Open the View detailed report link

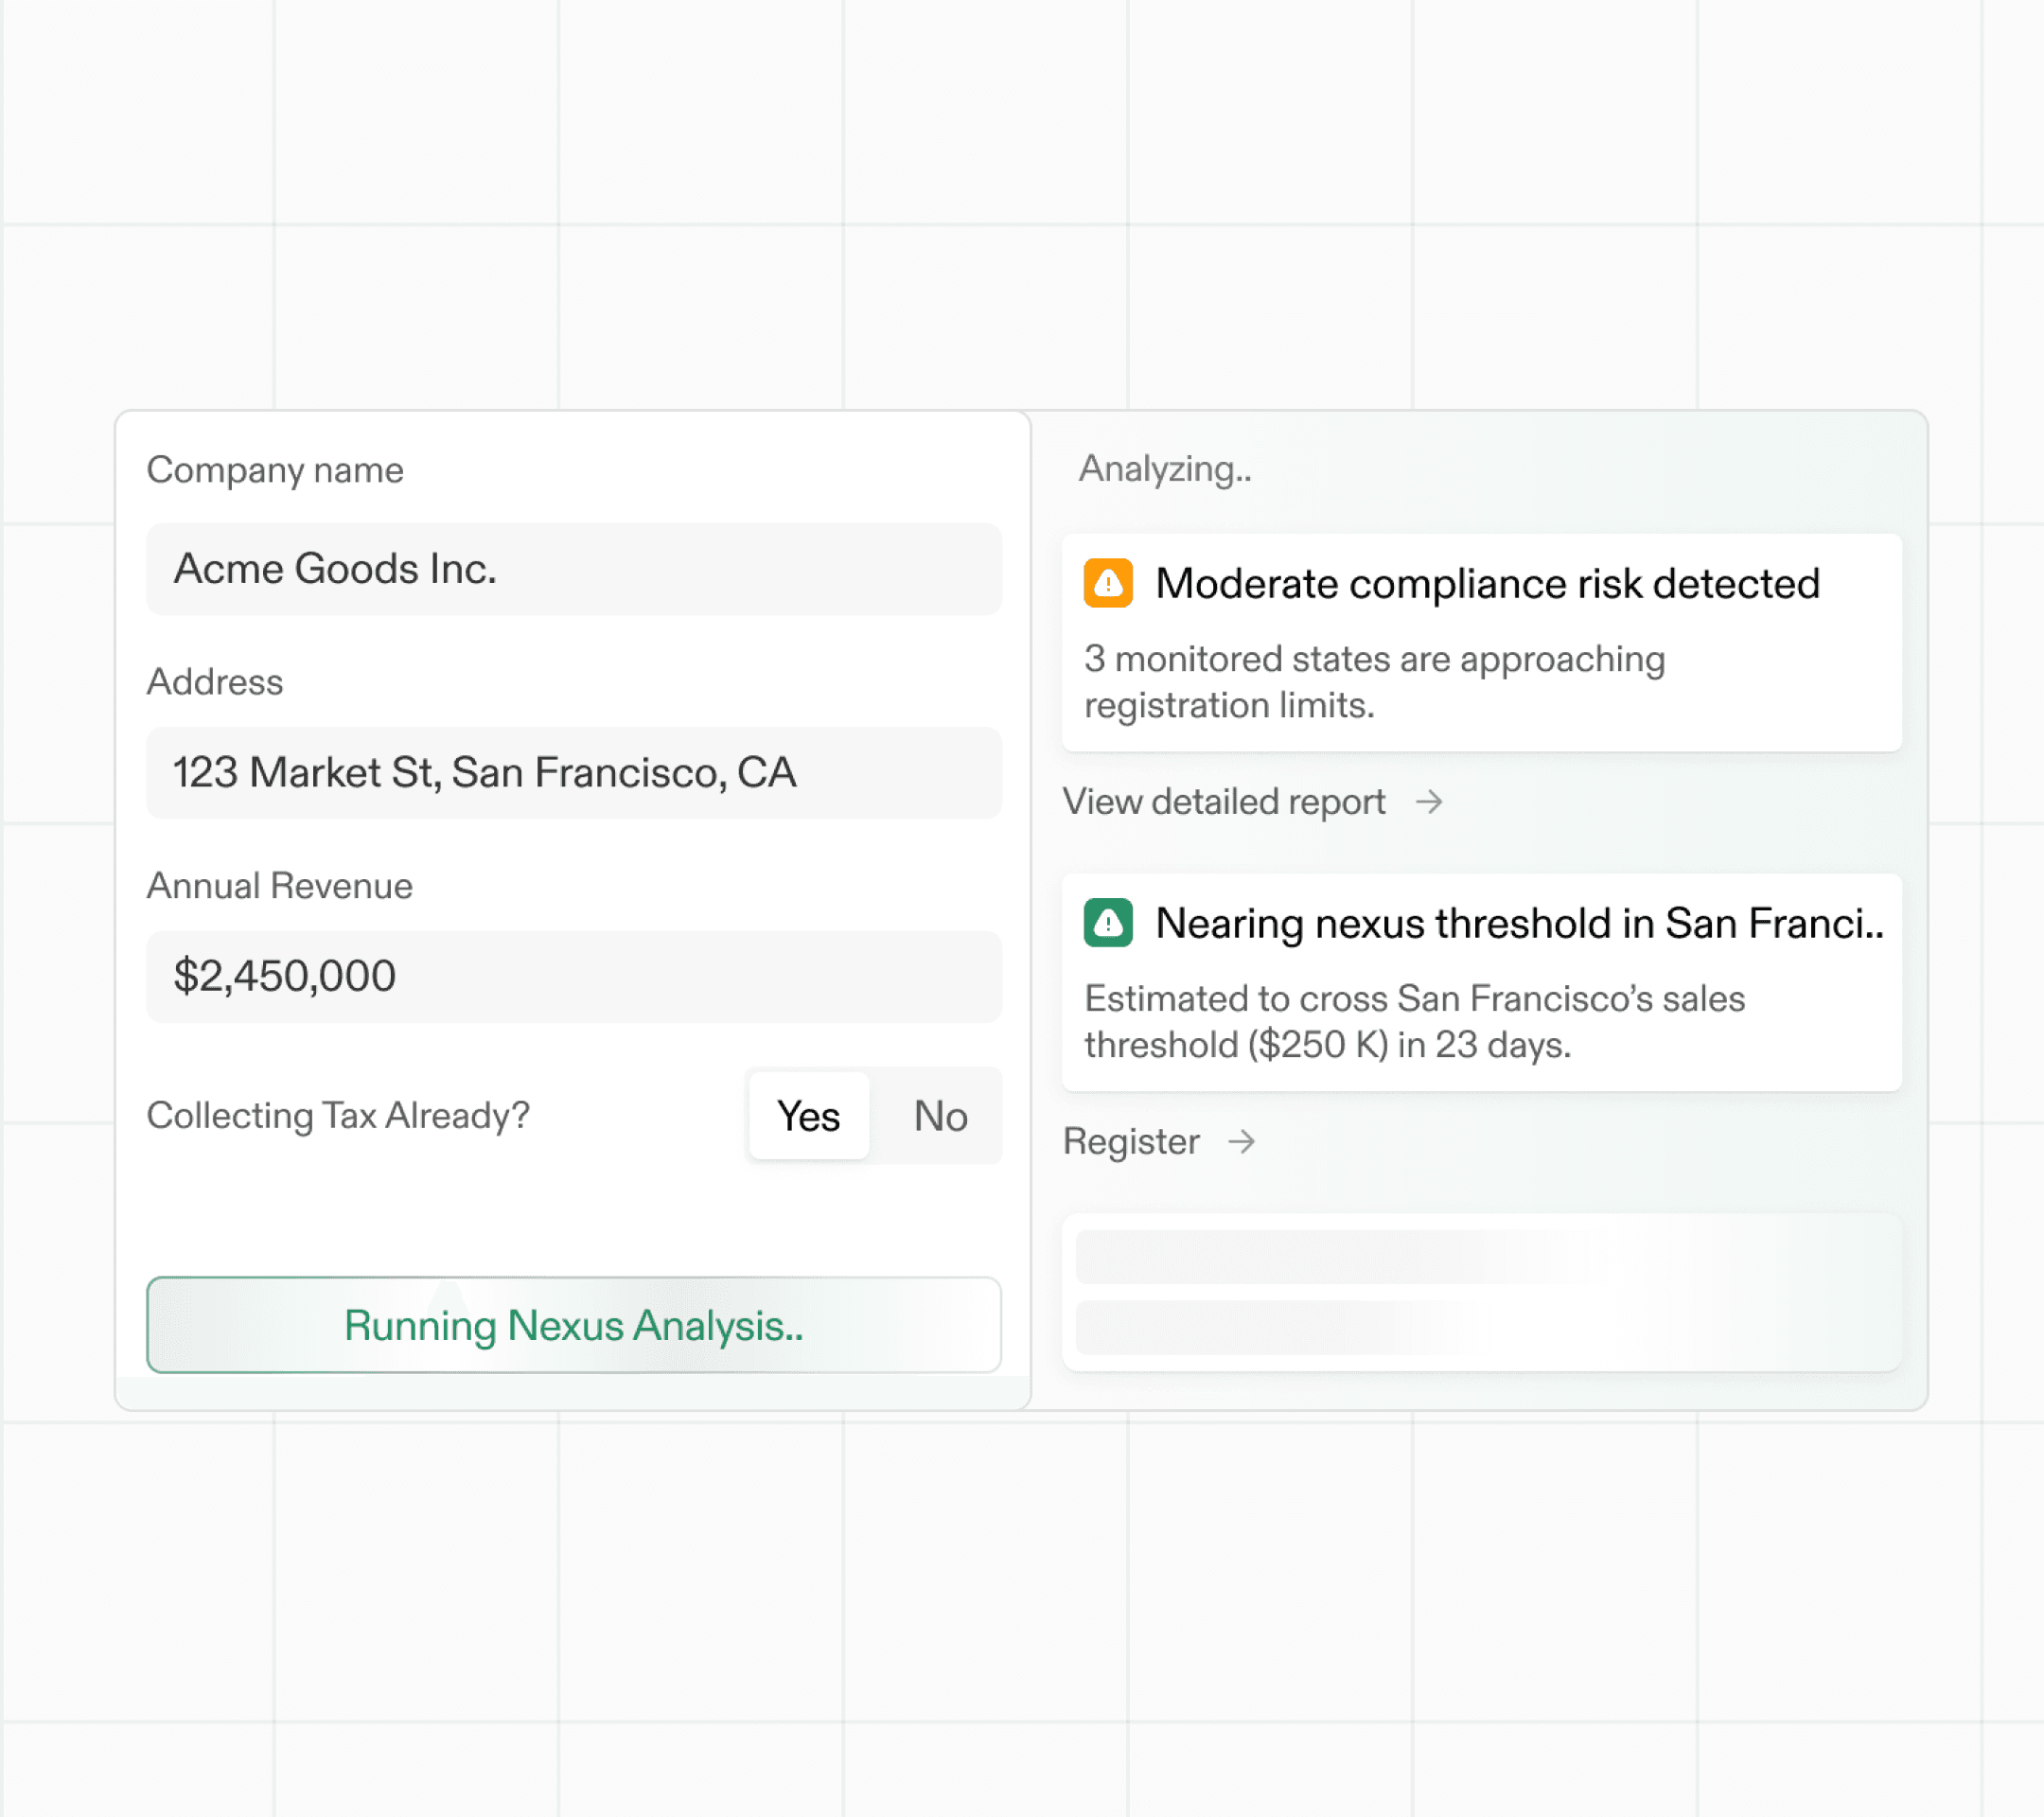coord(1223,801)
